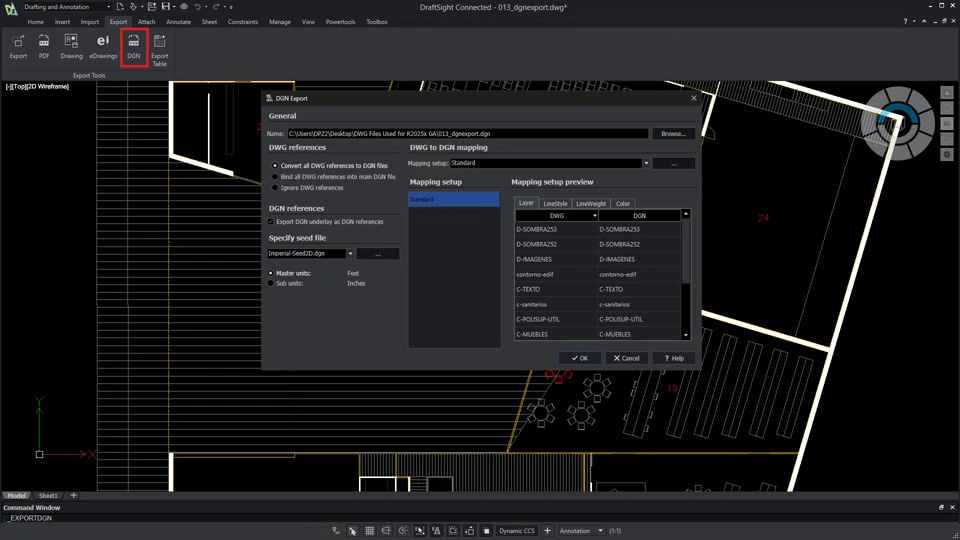The width and height of the screenshot is (960, 540).
Task: Choose the 'Ignore DWG references' option
Action: click(274, 187)
